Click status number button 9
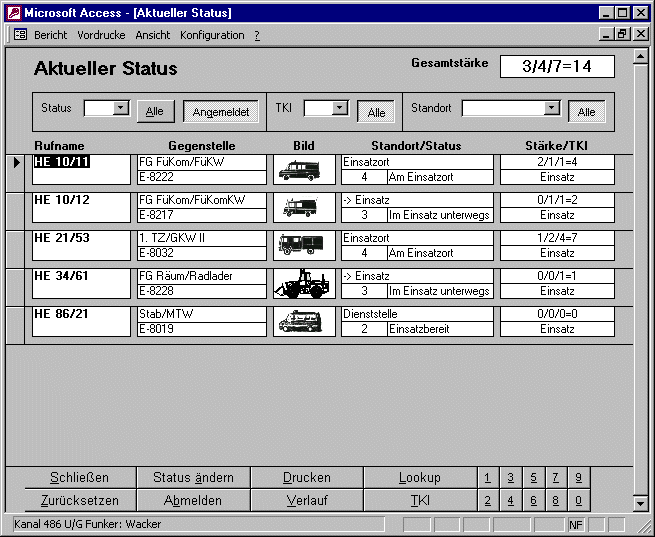655x537 pixels. tap(579, 477)
